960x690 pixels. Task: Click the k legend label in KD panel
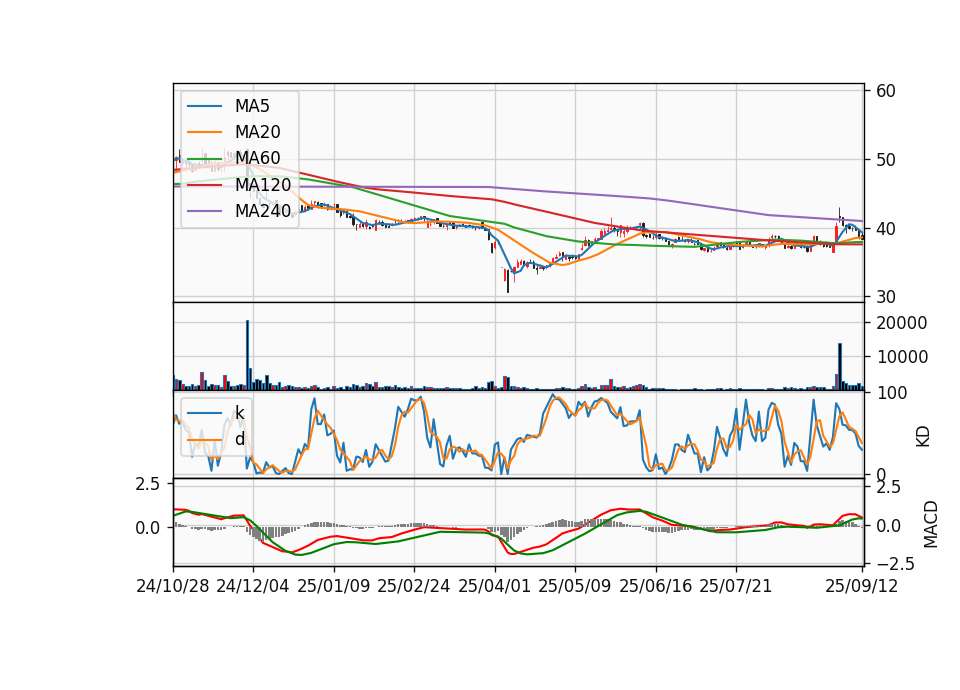click(239, 413)
